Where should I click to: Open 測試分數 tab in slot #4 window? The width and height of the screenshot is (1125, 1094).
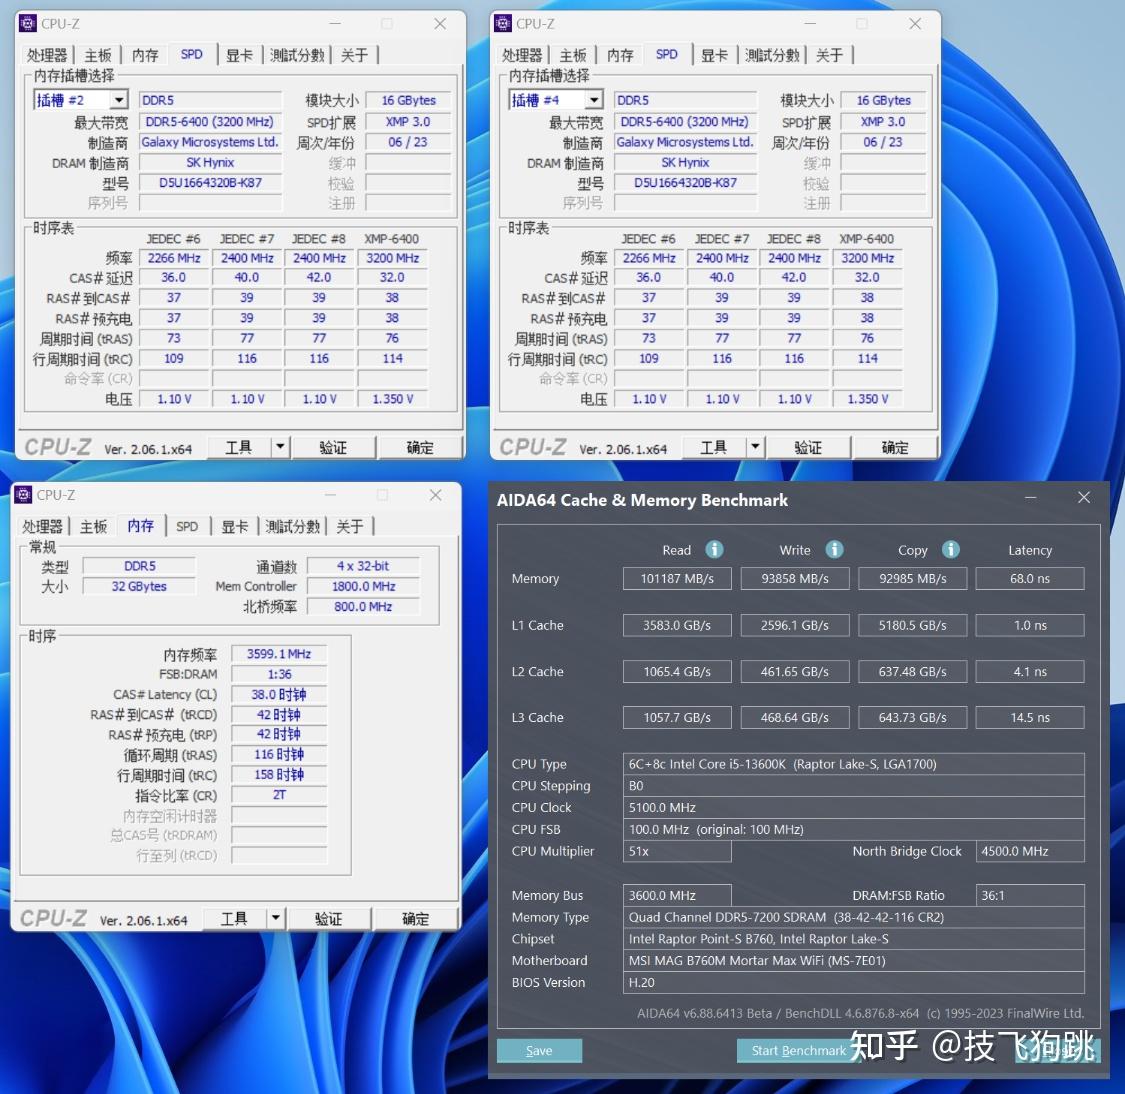(x=772, y=55)
